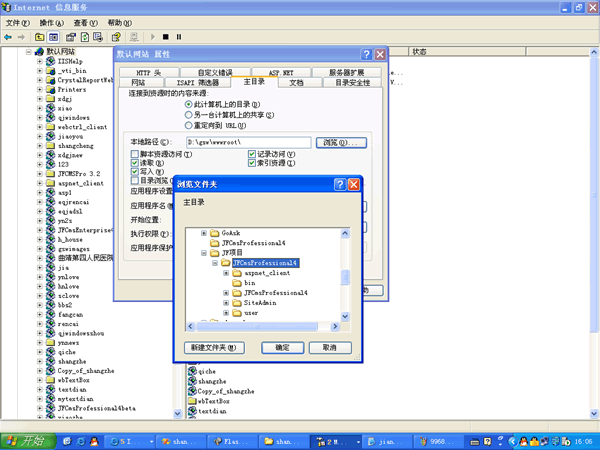
Task: Select the local computer directory radio option
Action: pos(188,104)
